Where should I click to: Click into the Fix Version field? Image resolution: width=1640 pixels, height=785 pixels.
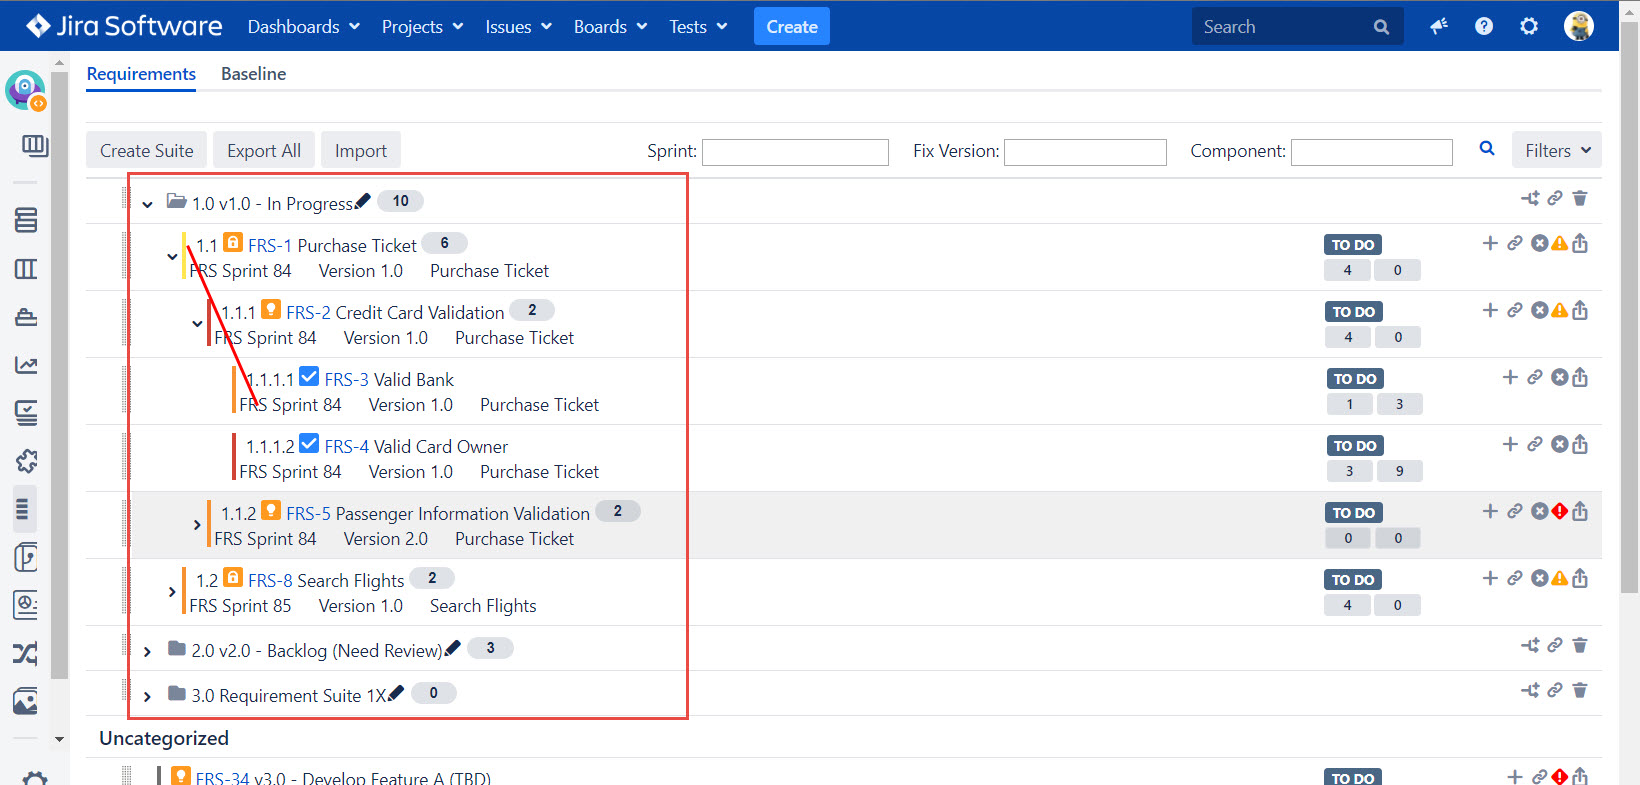point(1085,152)
